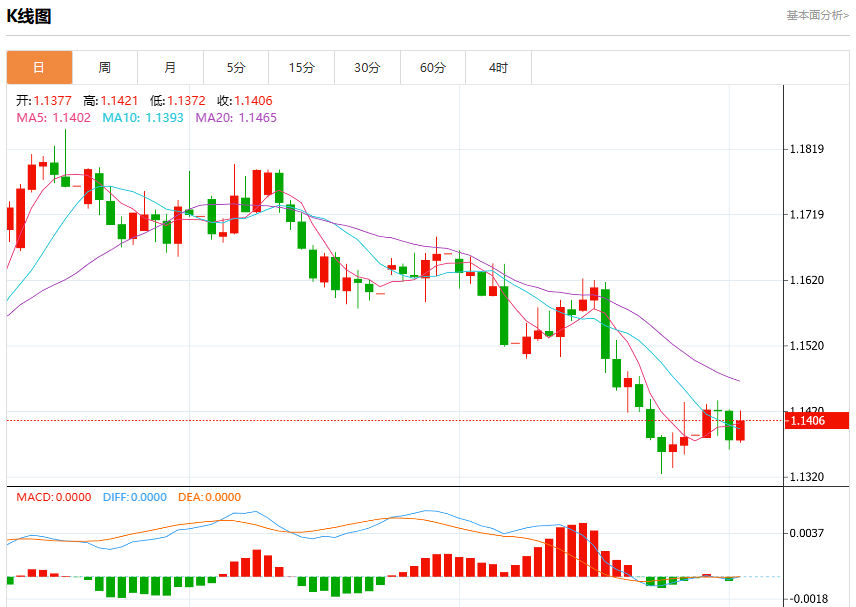Open the 基本面分析 link
This screenshot has width=856, height=607.
pyautogui.click(x=817, y=15)
